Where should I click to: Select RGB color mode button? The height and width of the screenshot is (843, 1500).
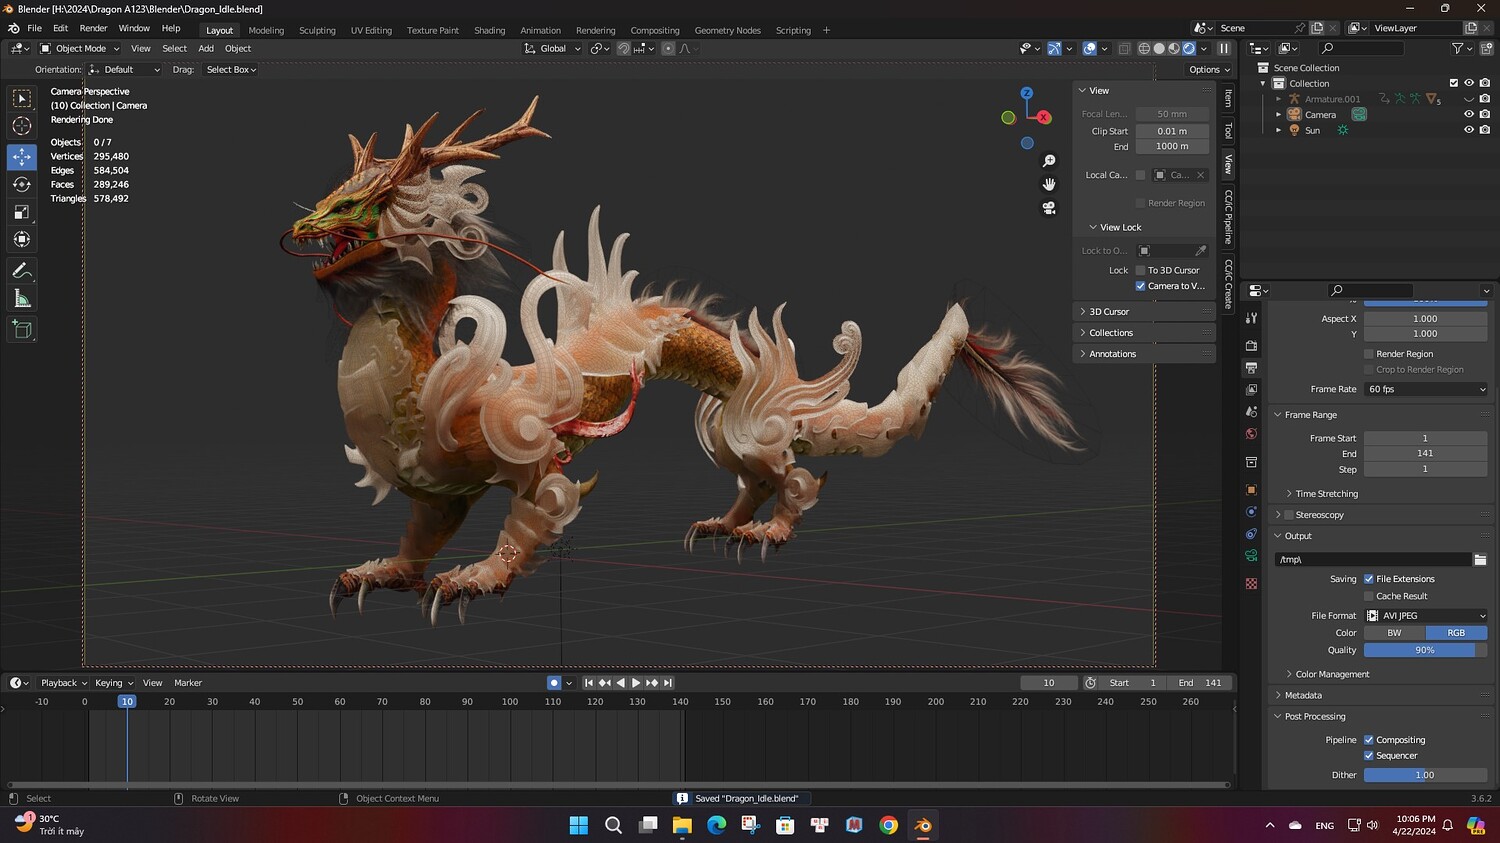(1456, 633)
